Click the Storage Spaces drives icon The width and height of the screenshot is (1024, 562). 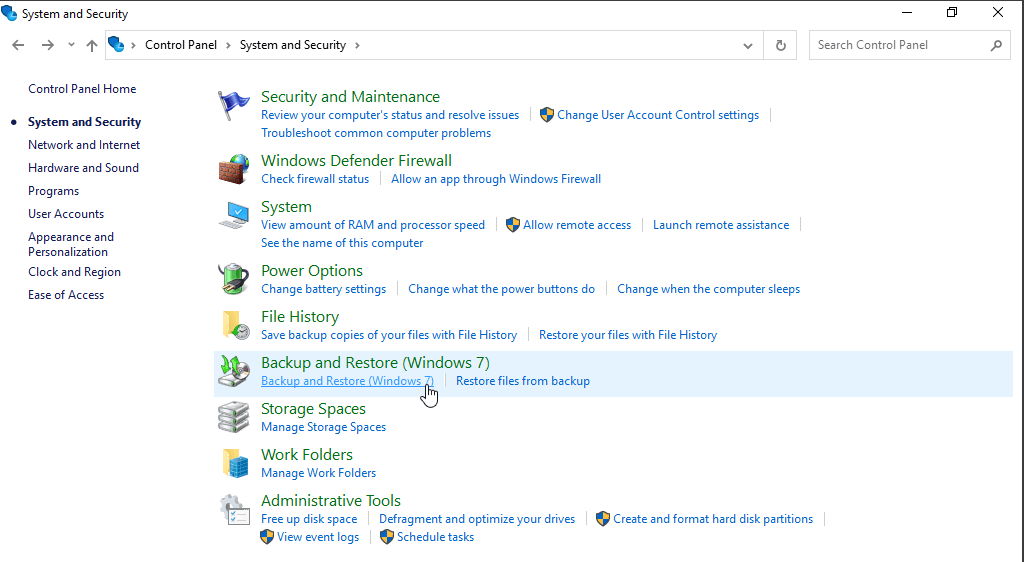[x=233, y=417]
